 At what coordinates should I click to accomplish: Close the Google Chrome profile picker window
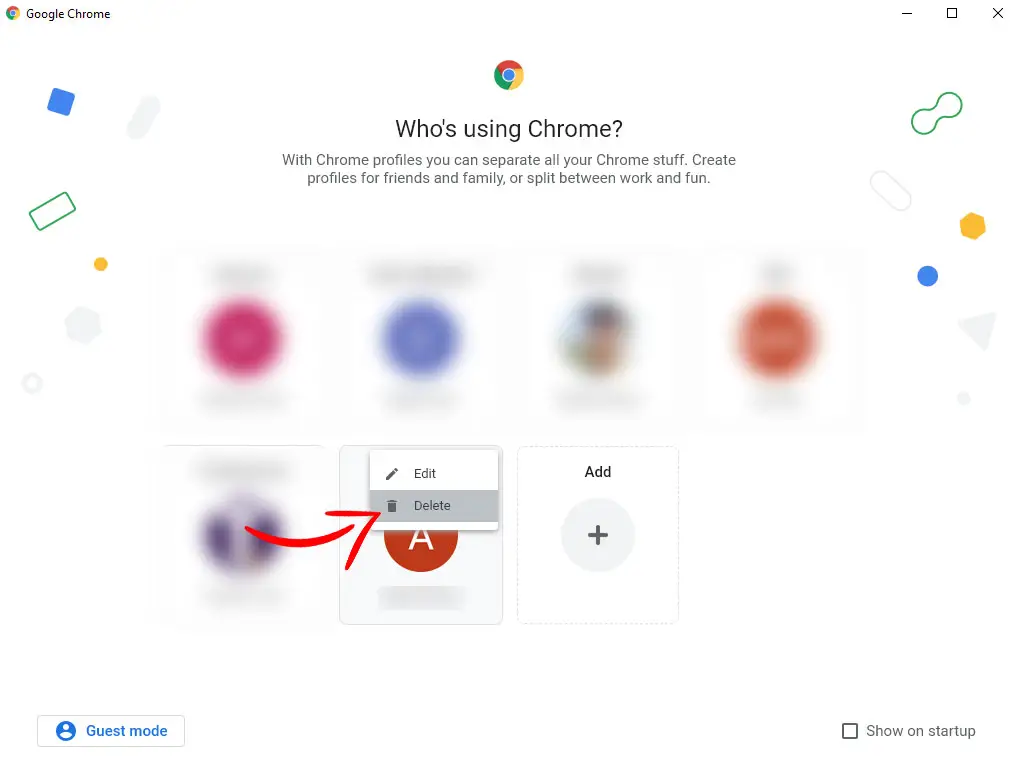pos(998,14)
